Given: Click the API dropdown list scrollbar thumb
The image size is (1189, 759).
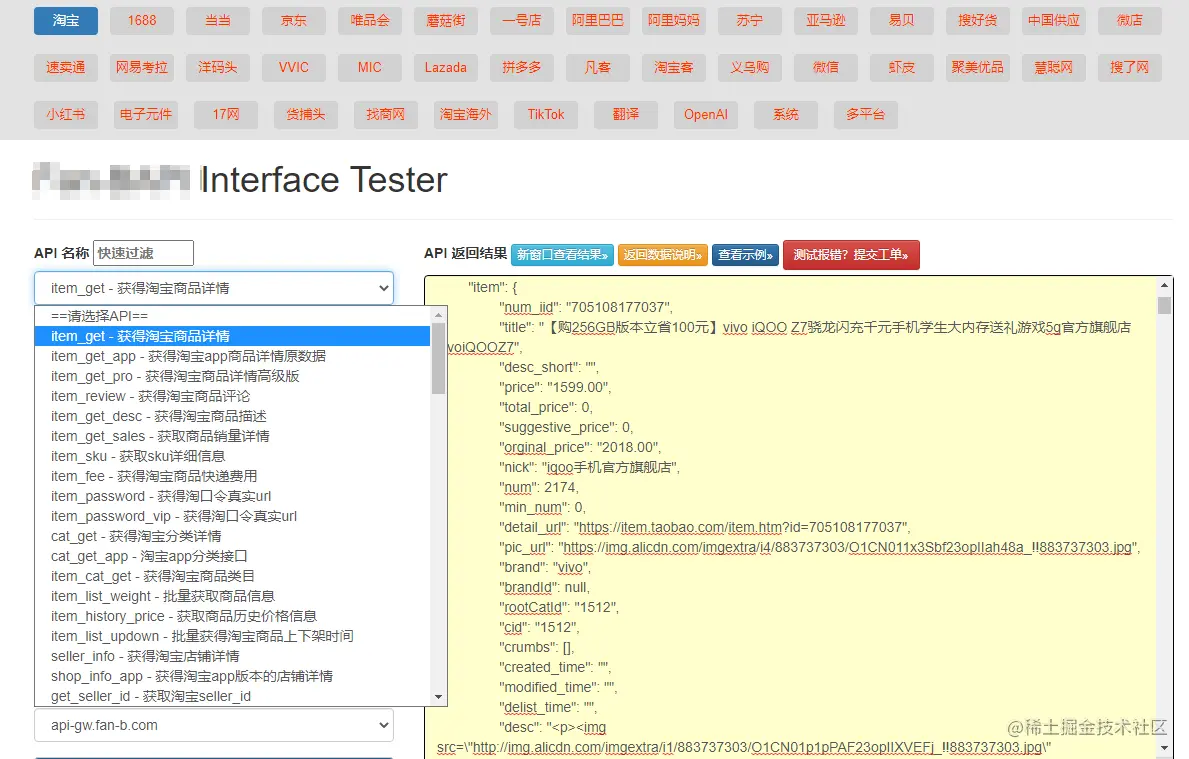Looking at the screenshot, I should pyautogui.click(x=438, y=358).
